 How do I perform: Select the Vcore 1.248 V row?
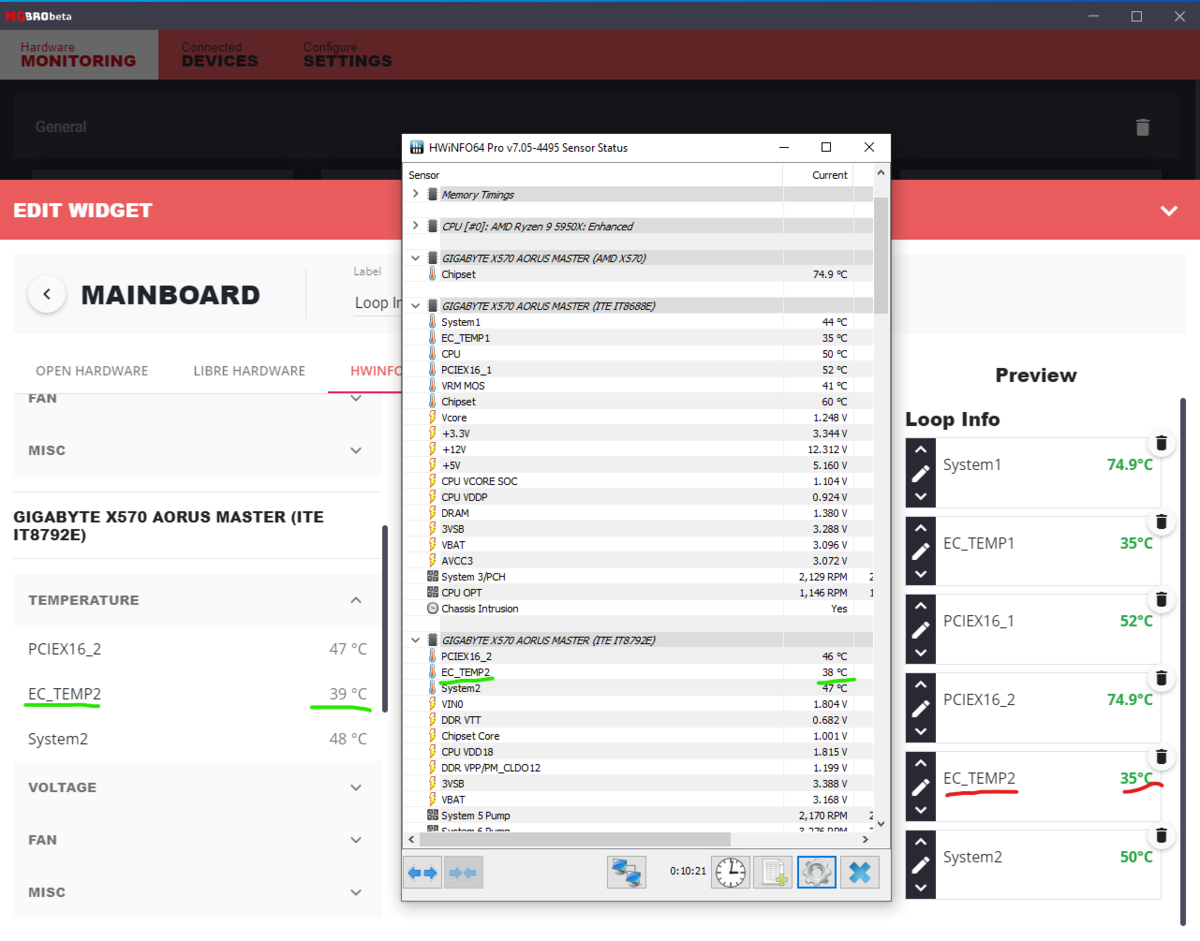coord(638,418)
